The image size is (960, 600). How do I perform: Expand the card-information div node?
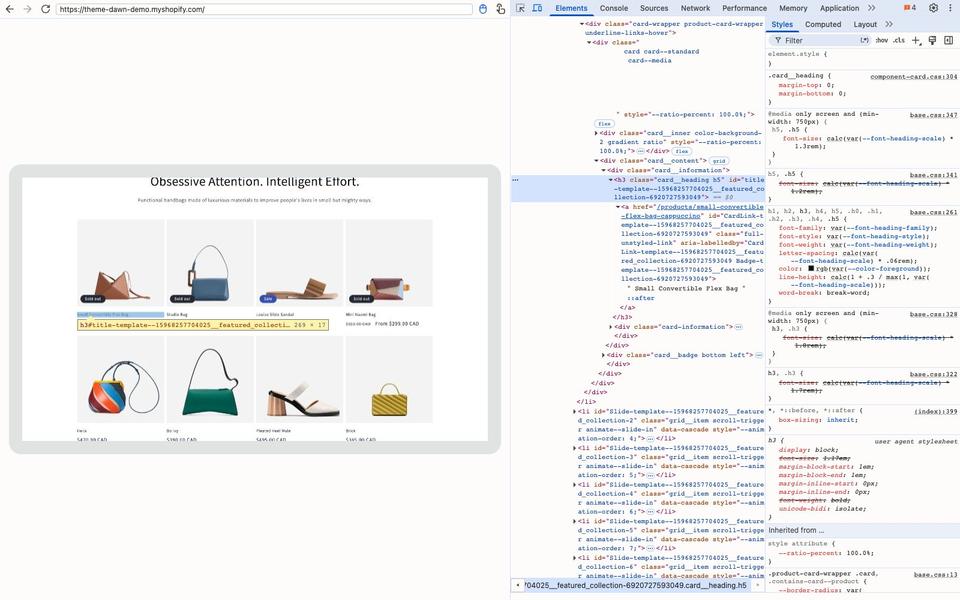610,327
